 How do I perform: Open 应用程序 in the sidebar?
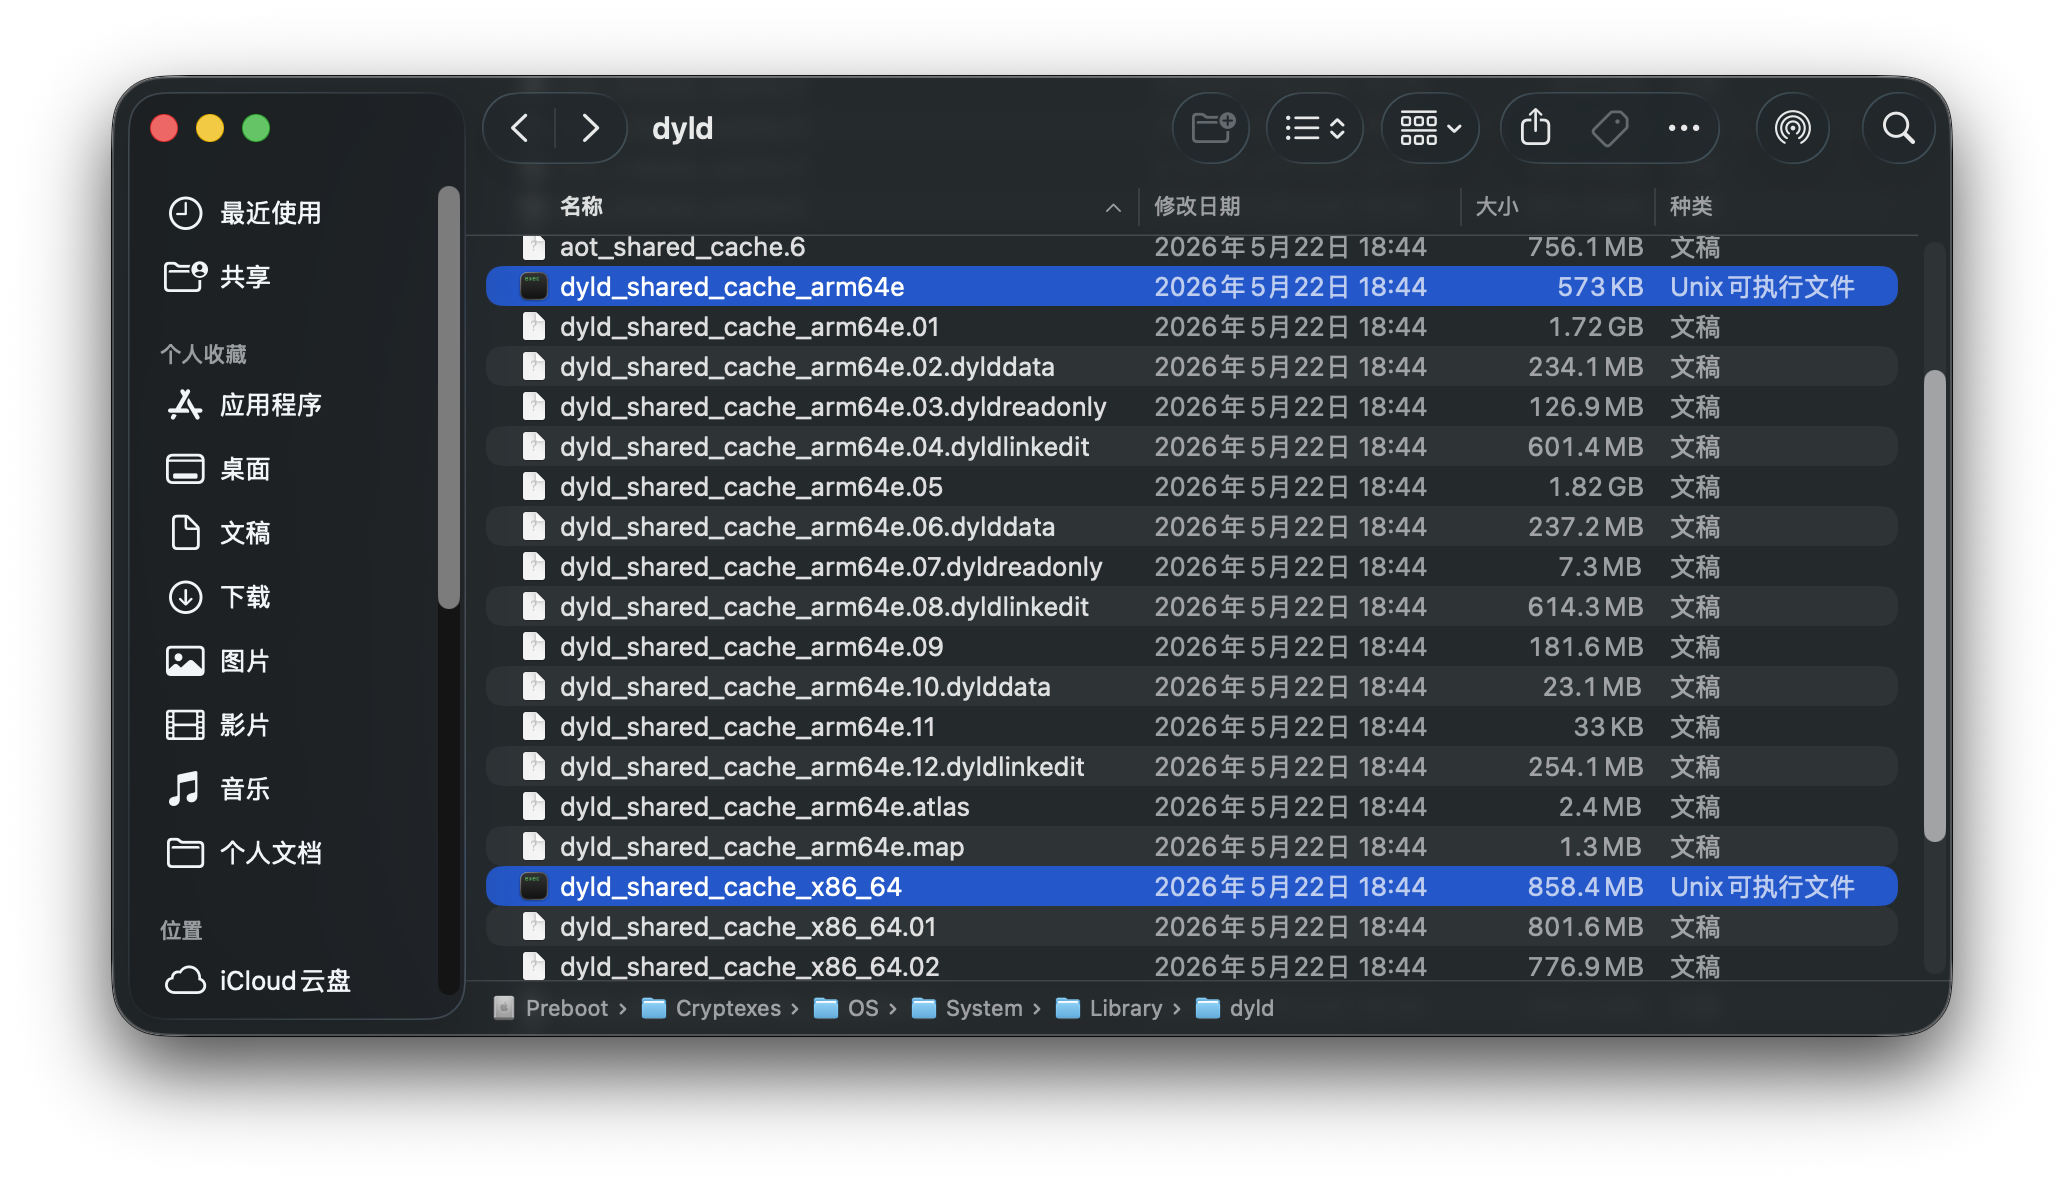pyautogui.click(x=244, y=405)
